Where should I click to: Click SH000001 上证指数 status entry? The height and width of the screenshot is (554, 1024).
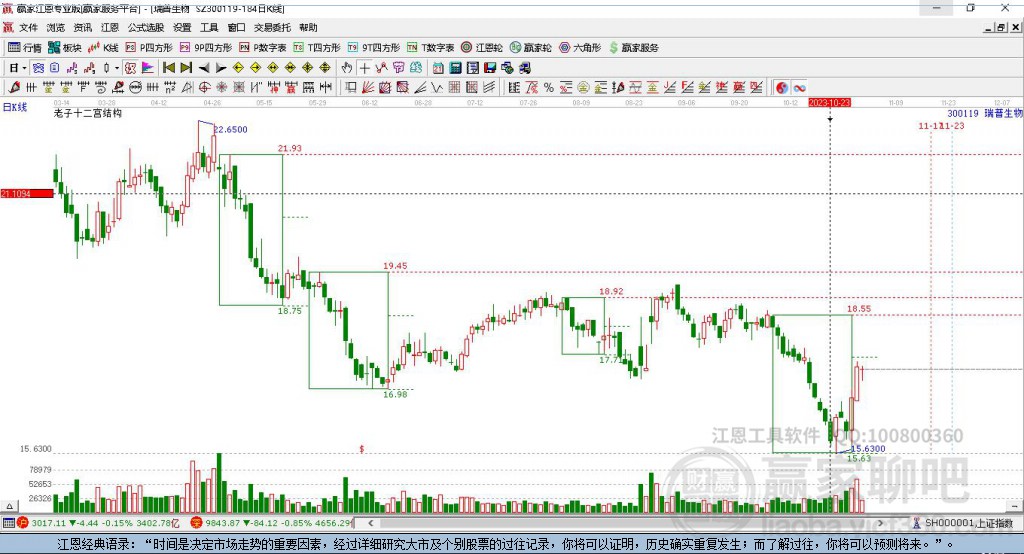click(x=968, y=523)
